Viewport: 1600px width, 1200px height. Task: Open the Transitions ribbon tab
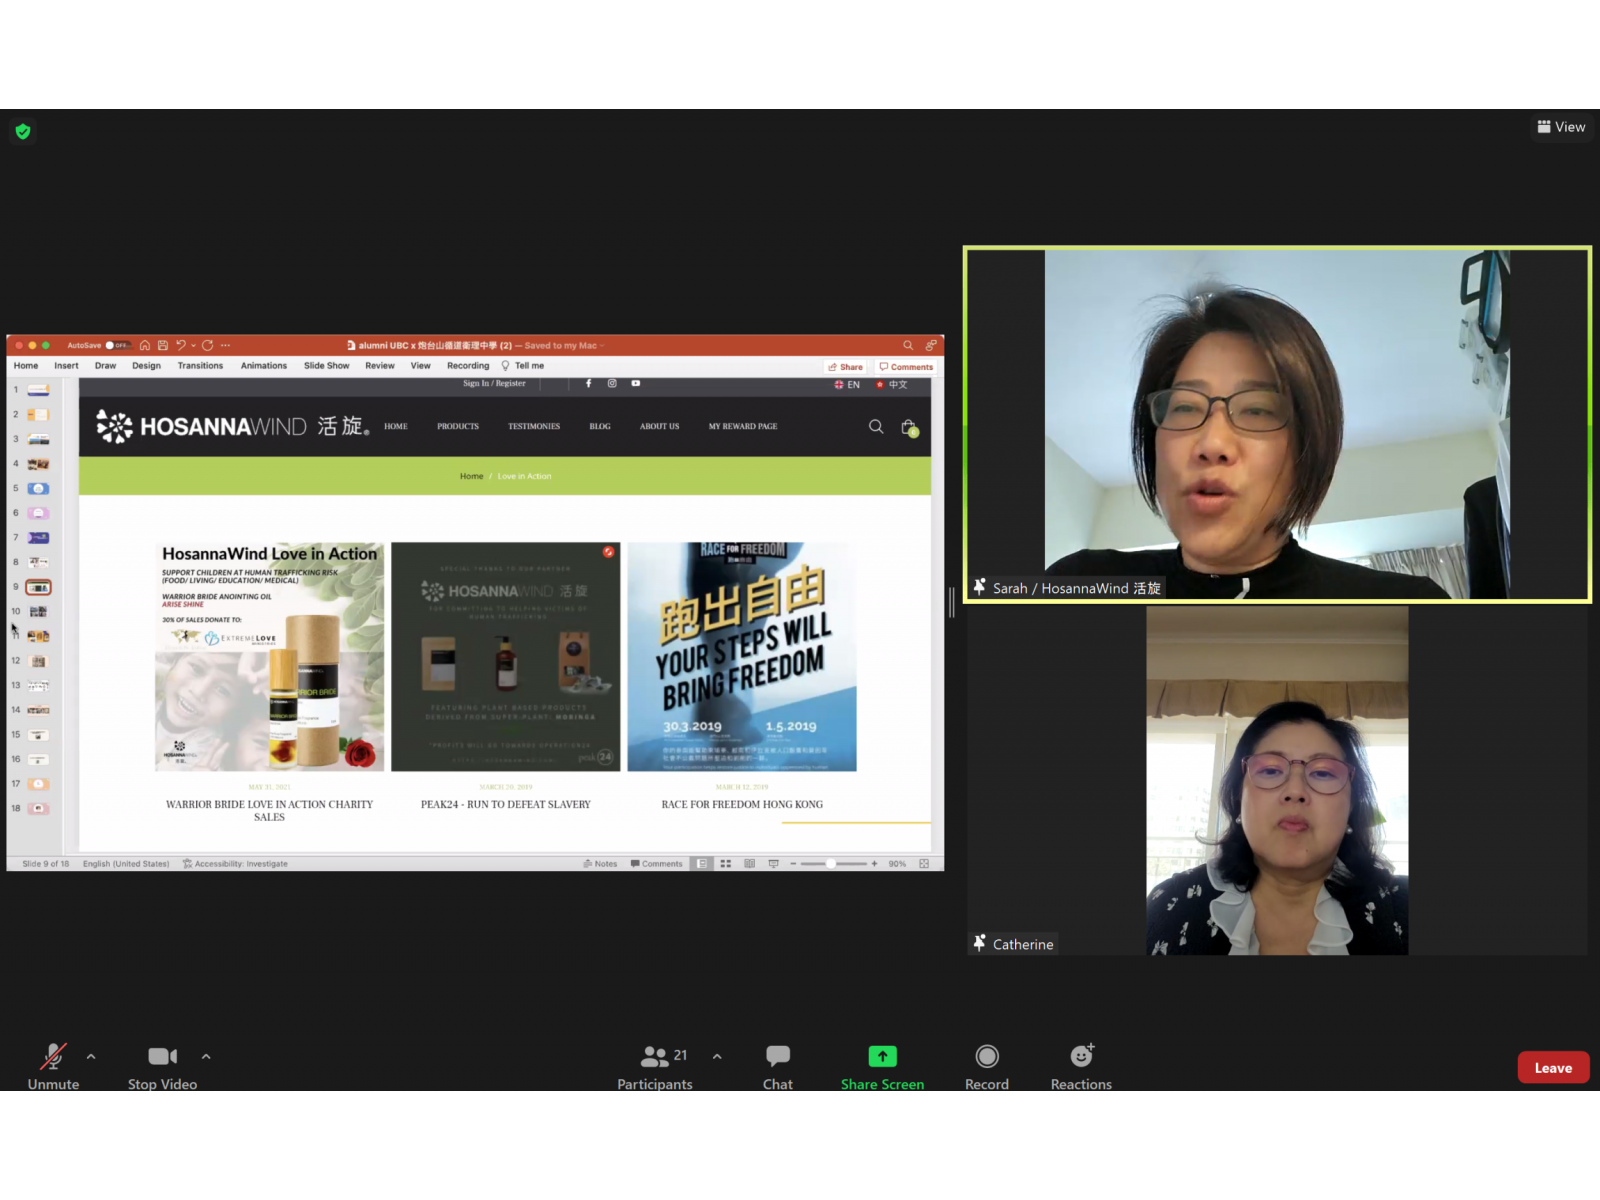(200, 366)
